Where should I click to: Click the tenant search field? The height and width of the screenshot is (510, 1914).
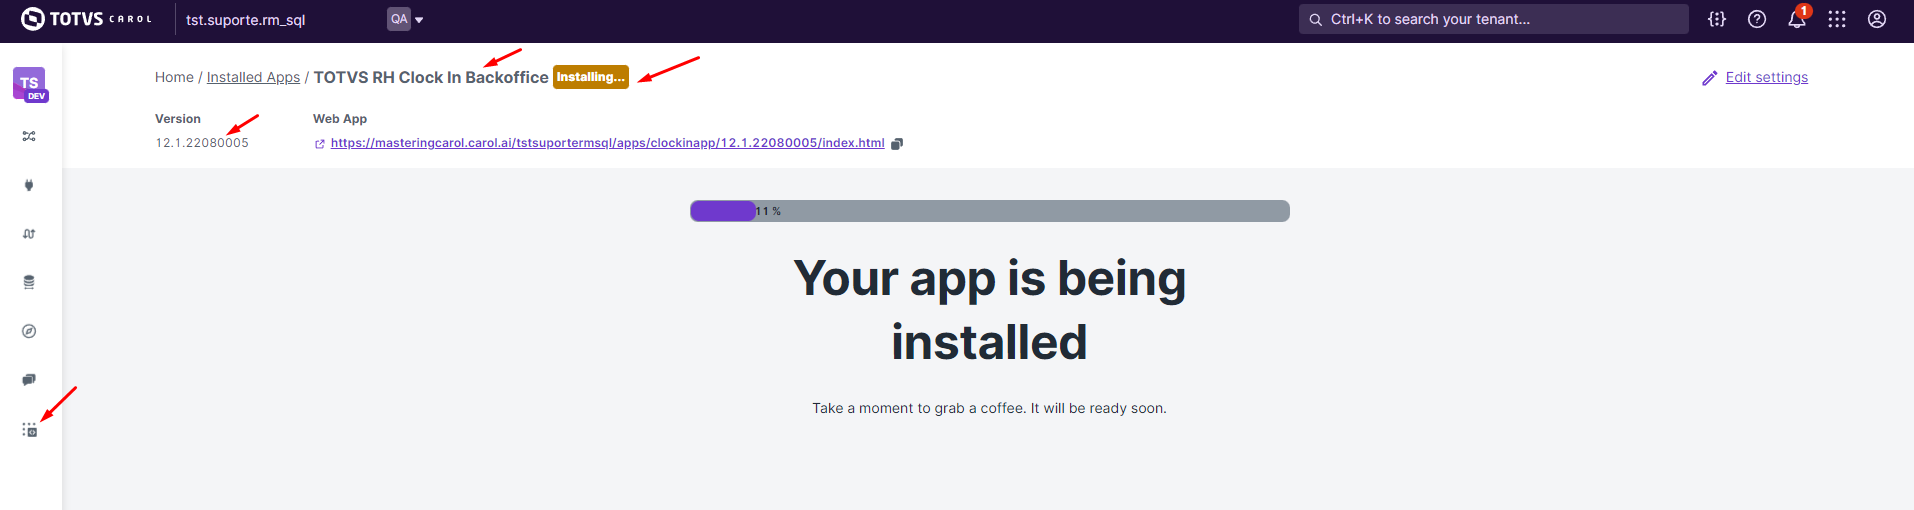click(x=1493, y=19)
